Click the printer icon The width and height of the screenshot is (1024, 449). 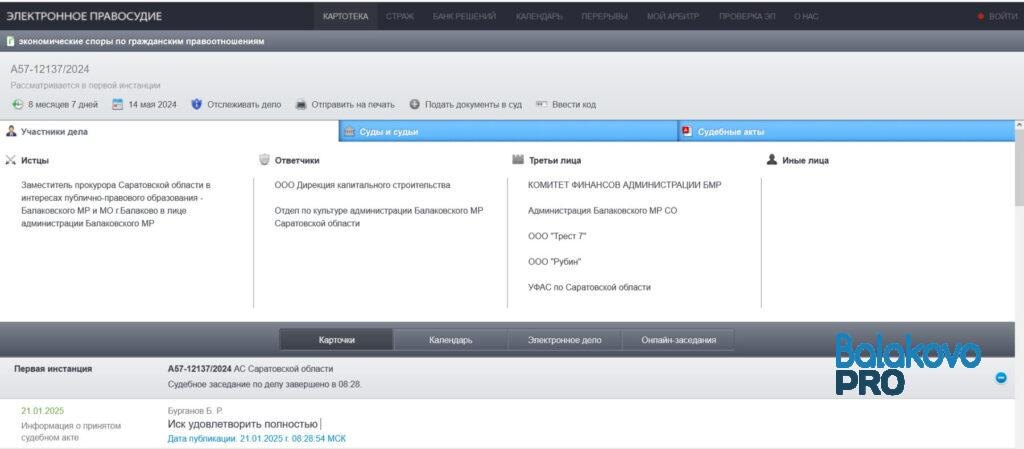[301, 104]
